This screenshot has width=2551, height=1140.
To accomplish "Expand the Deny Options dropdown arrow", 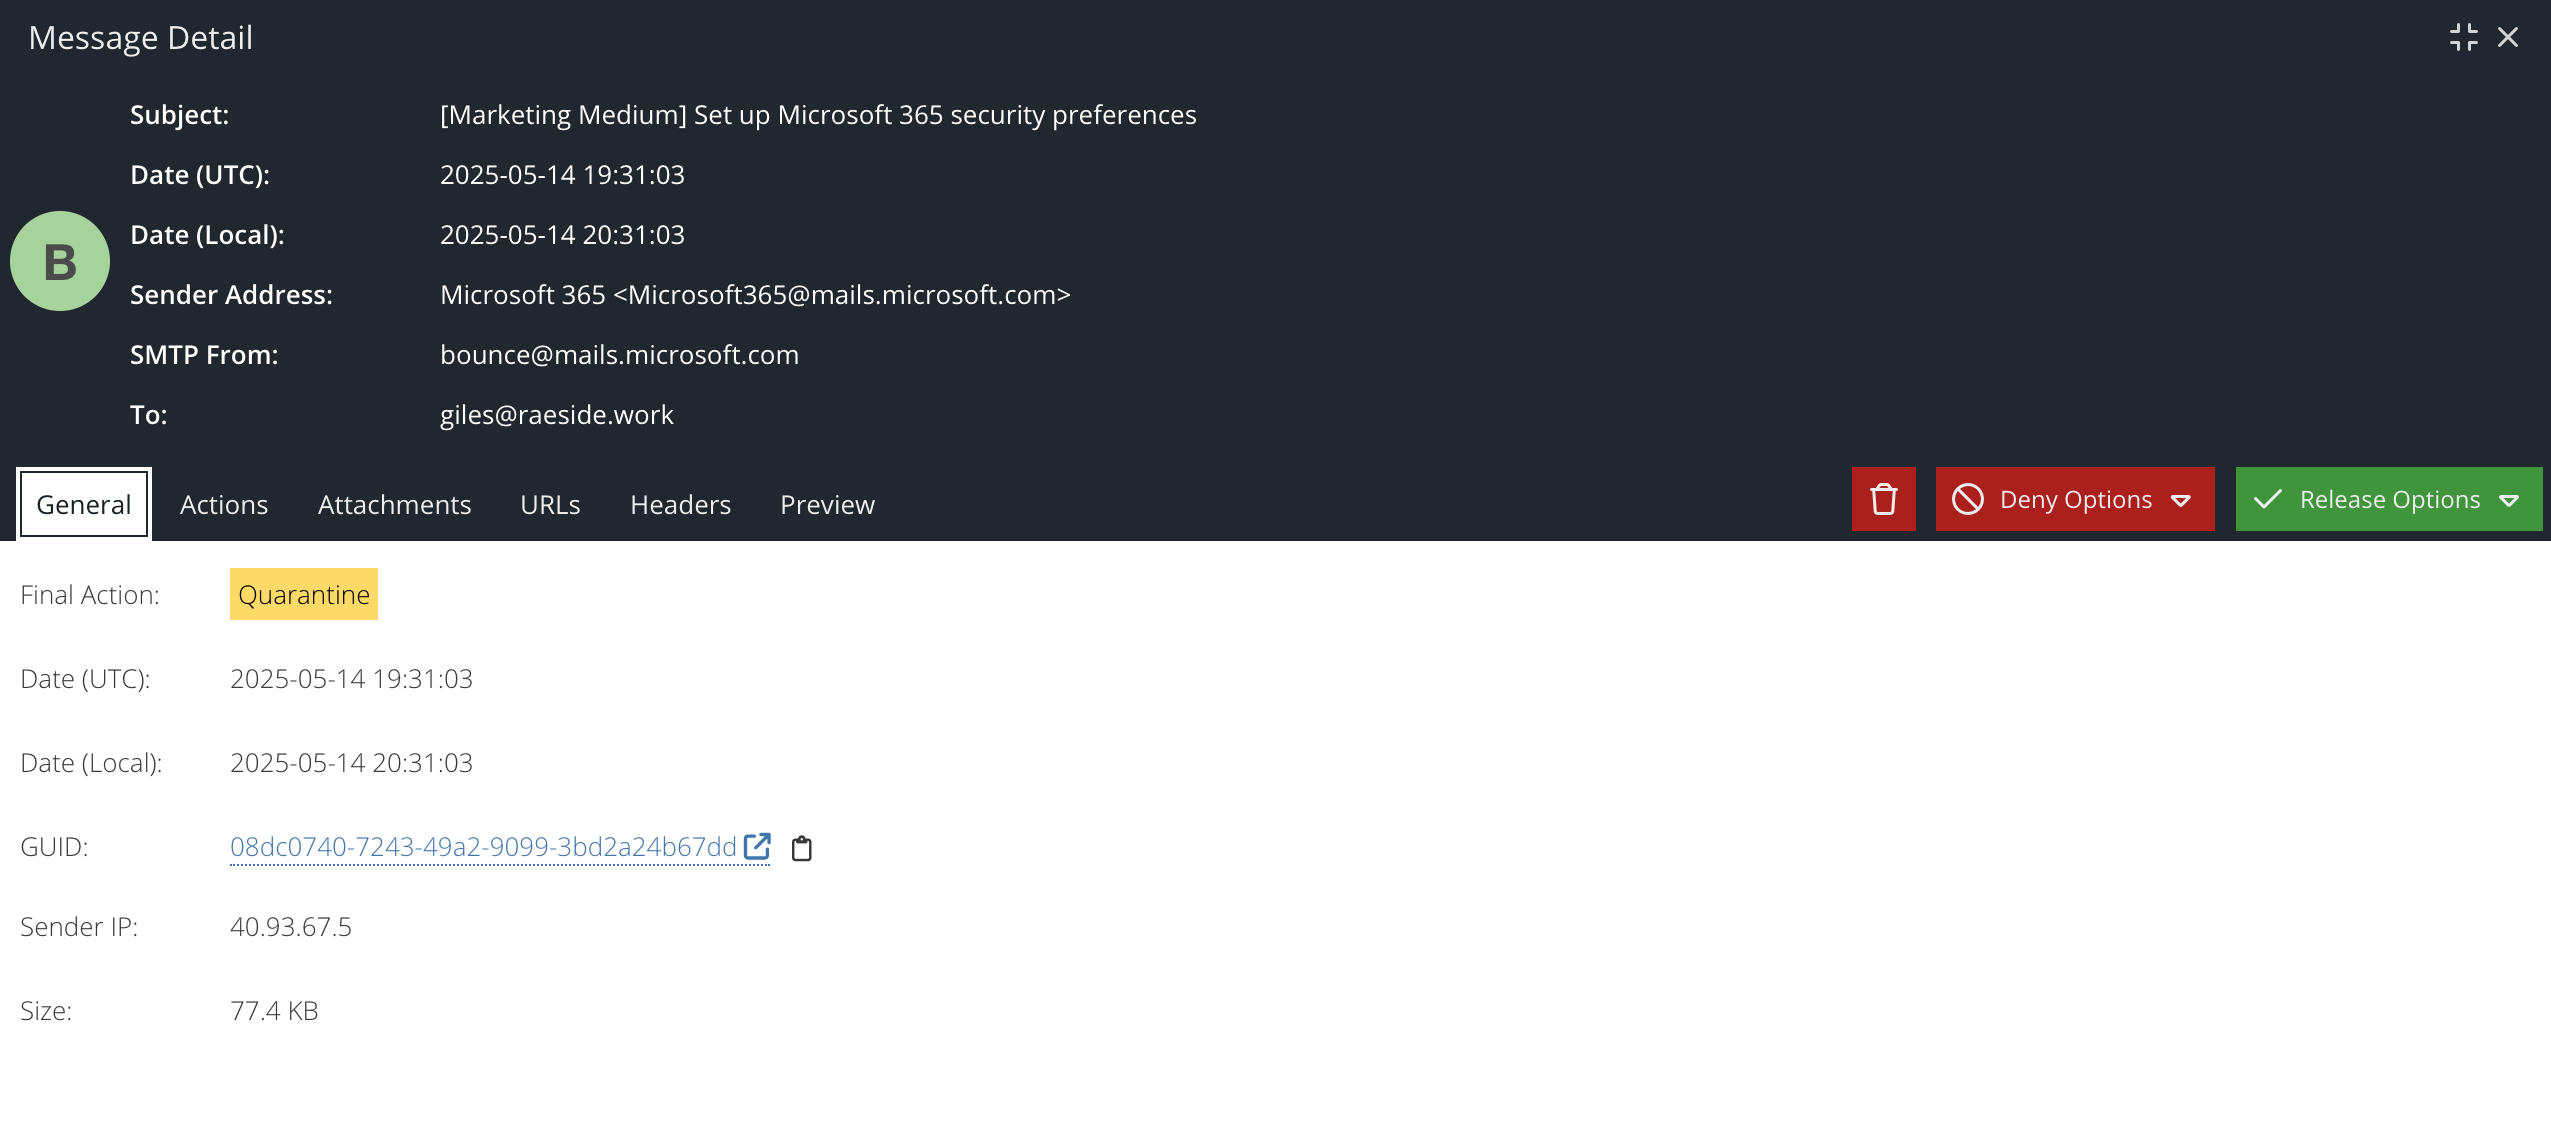I will (x=2182, y=501).
